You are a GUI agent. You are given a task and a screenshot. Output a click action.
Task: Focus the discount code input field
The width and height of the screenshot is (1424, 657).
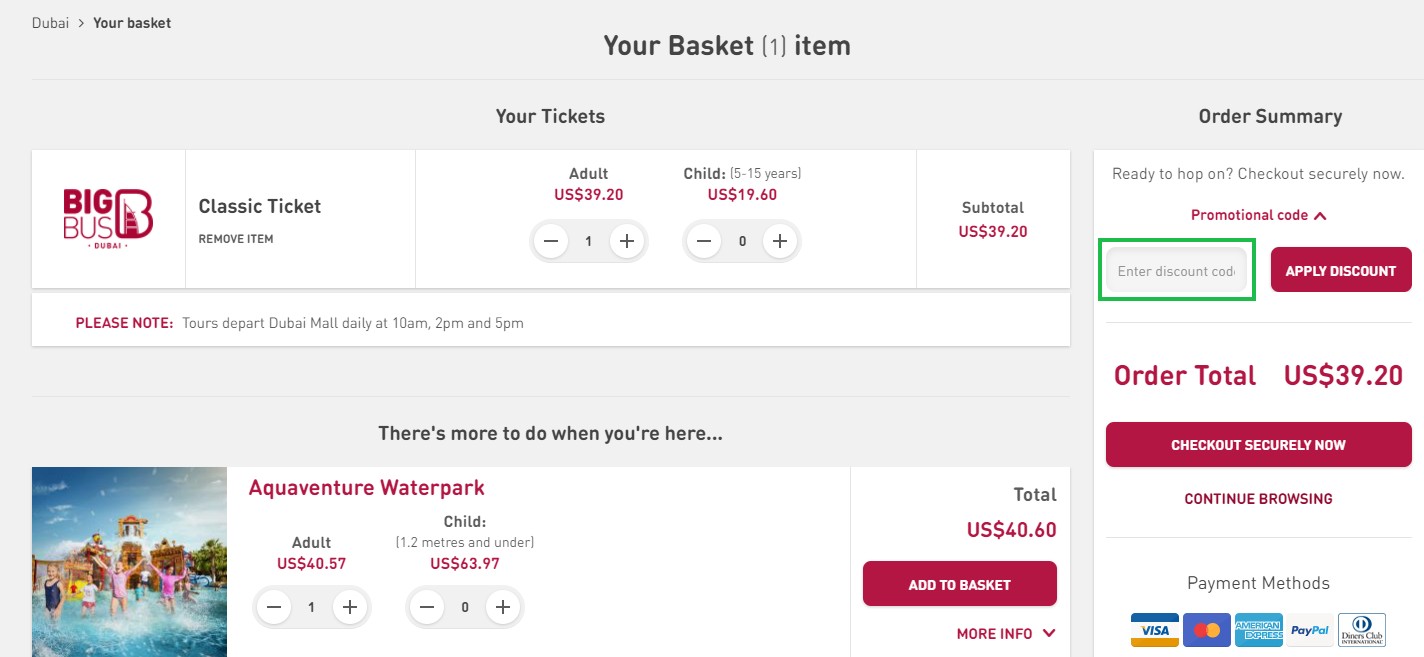coord(1176,271)
